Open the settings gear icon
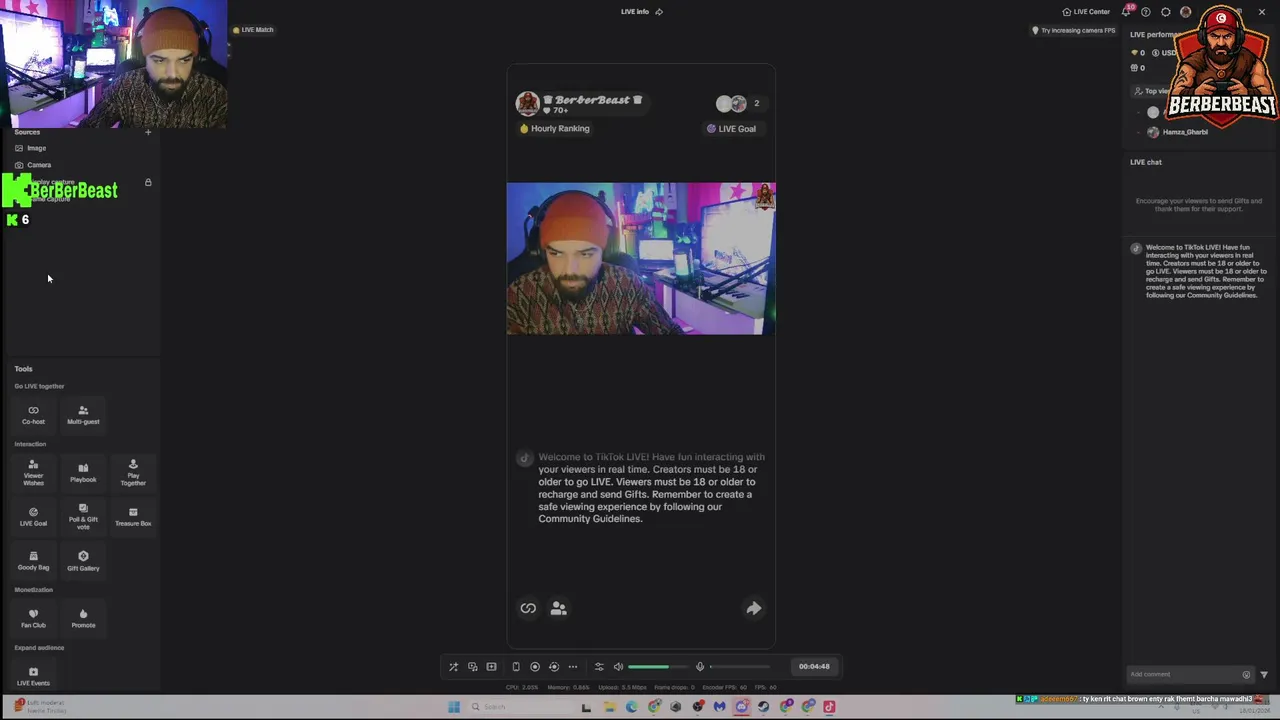The image size is (1280, 720). coord(1166,12)
